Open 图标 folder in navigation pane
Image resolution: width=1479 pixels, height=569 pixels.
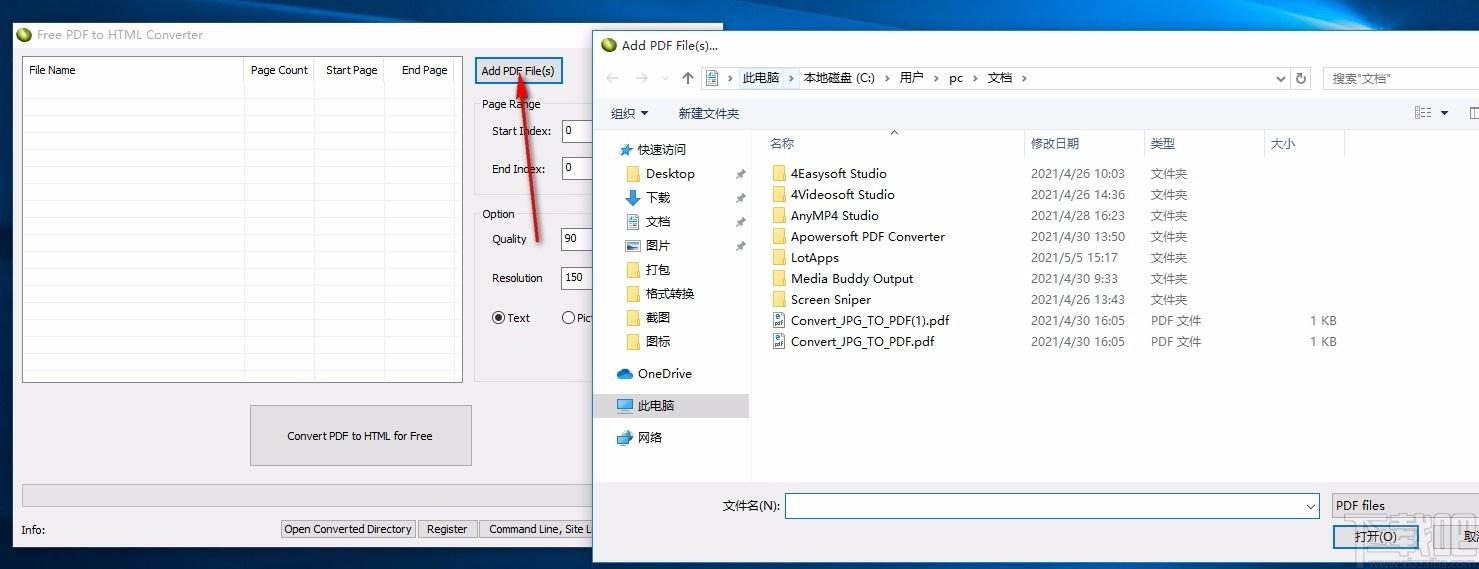click(x=657, y=341)
